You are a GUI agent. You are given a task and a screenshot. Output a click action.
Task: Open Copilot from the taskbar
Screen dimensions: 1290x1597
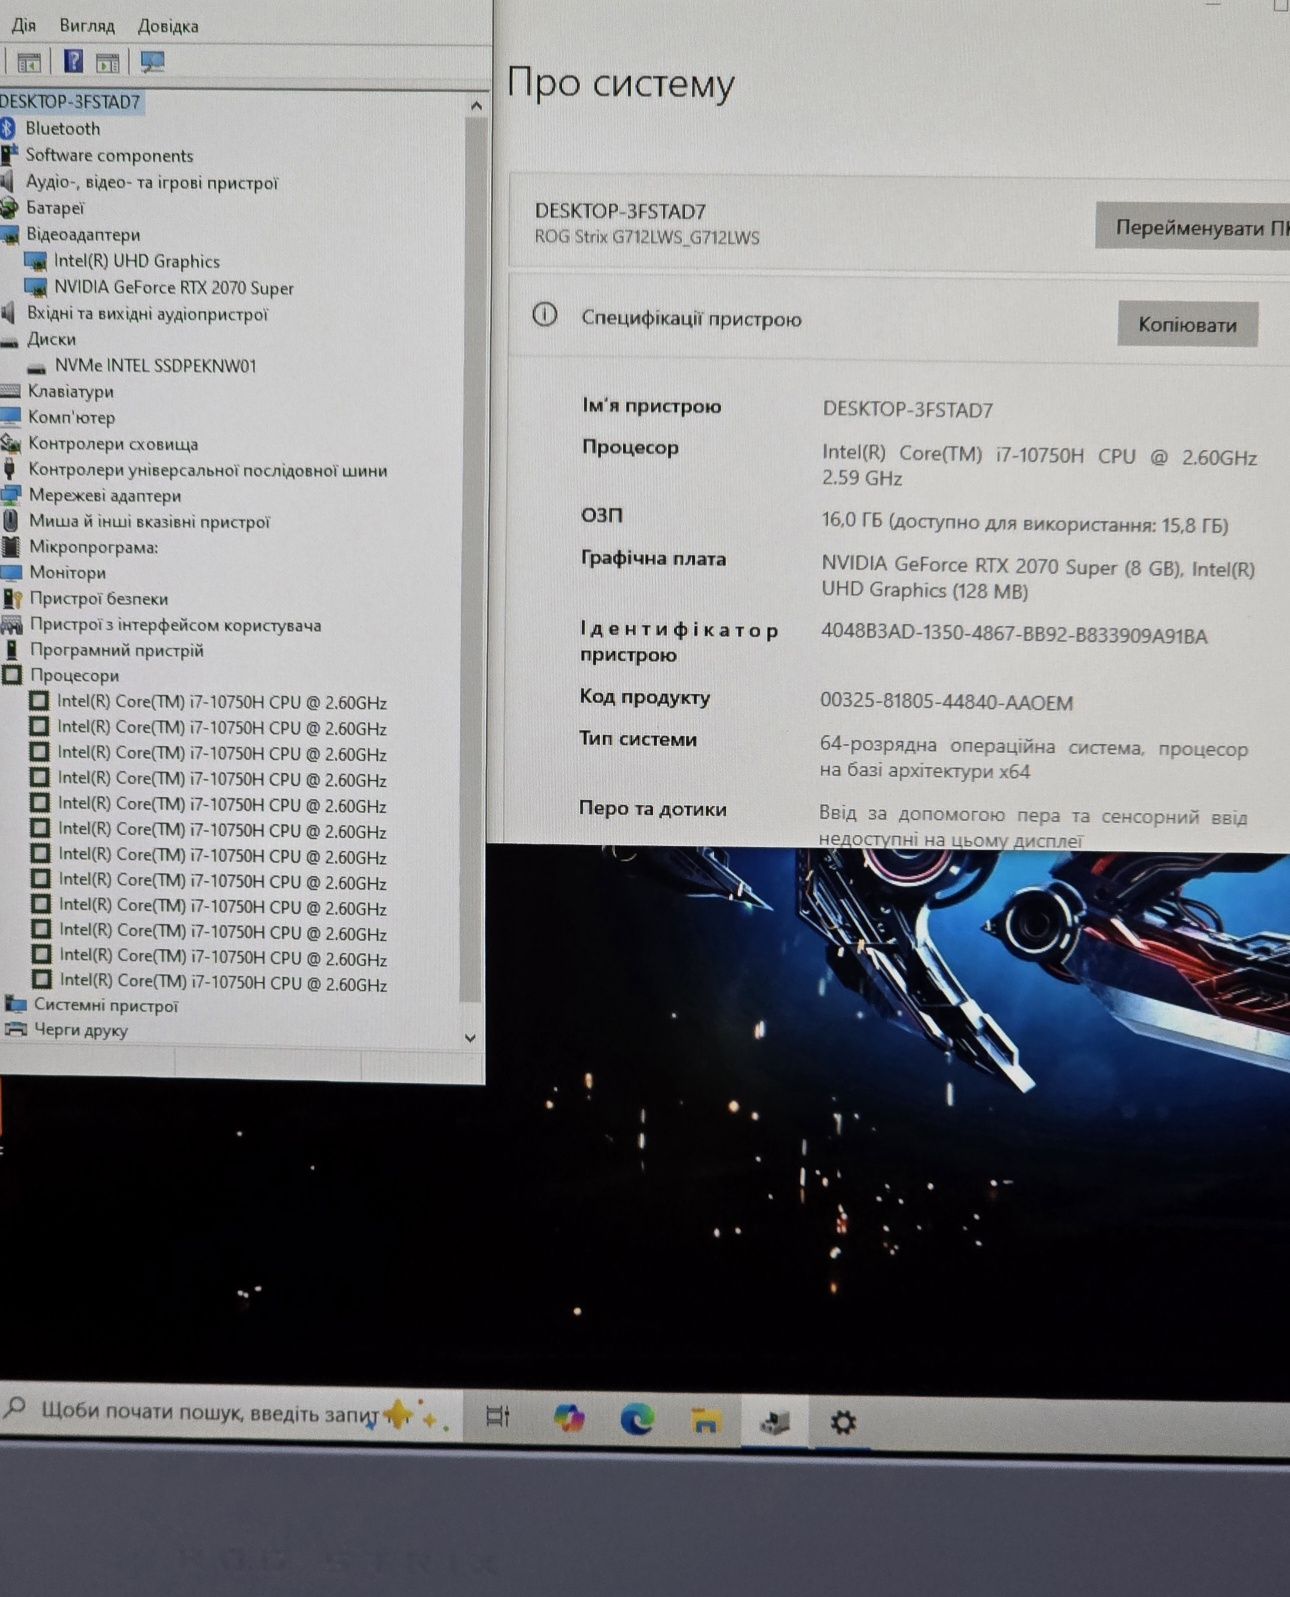tap(569, 1418)
